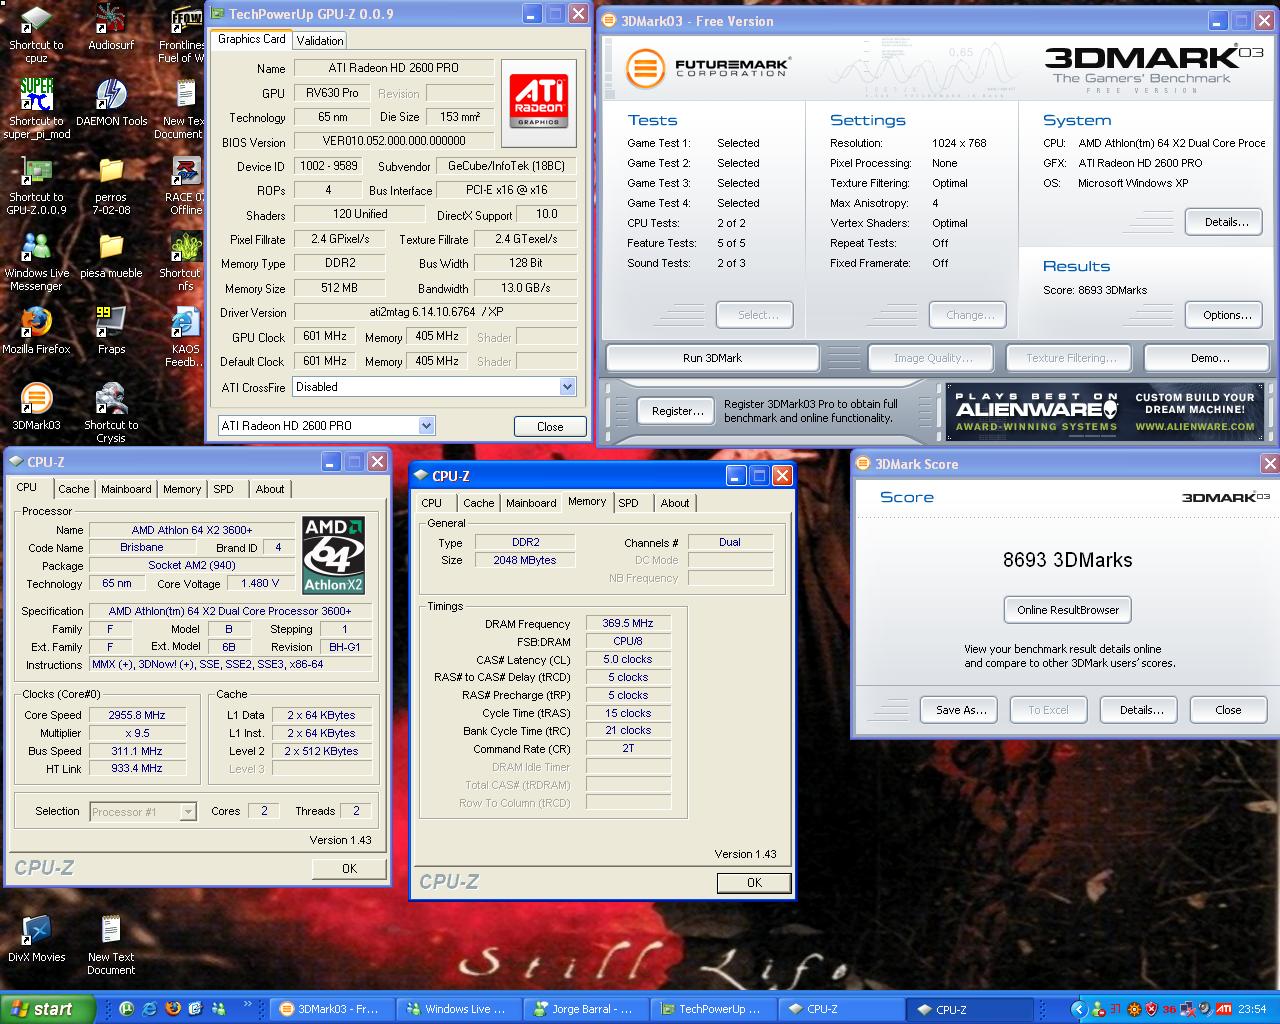
Task: Select Graphics Card tab in GPU-Z
Action: [251, 39]
